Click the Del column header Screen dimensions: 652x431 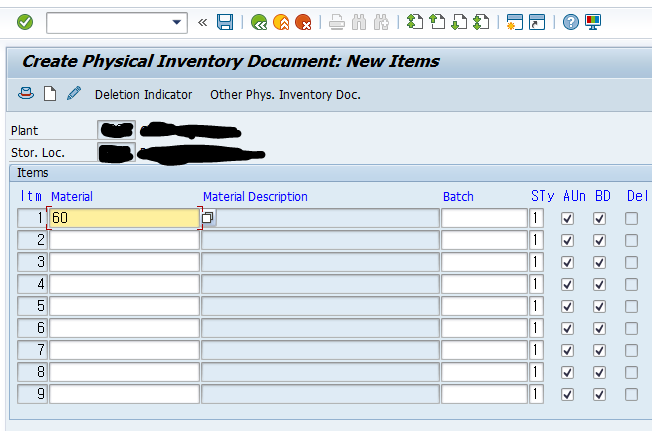(x=637, y=196)
